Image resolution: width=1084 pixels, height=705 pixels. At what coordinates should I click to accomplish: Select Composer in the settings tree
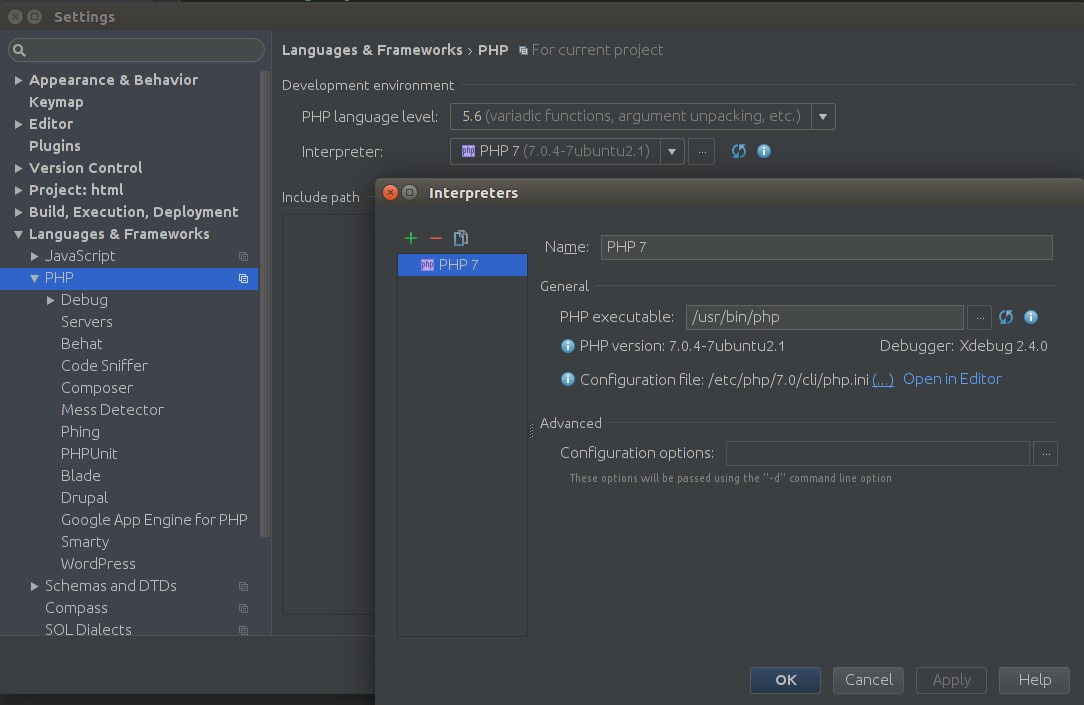pos(97,387)
